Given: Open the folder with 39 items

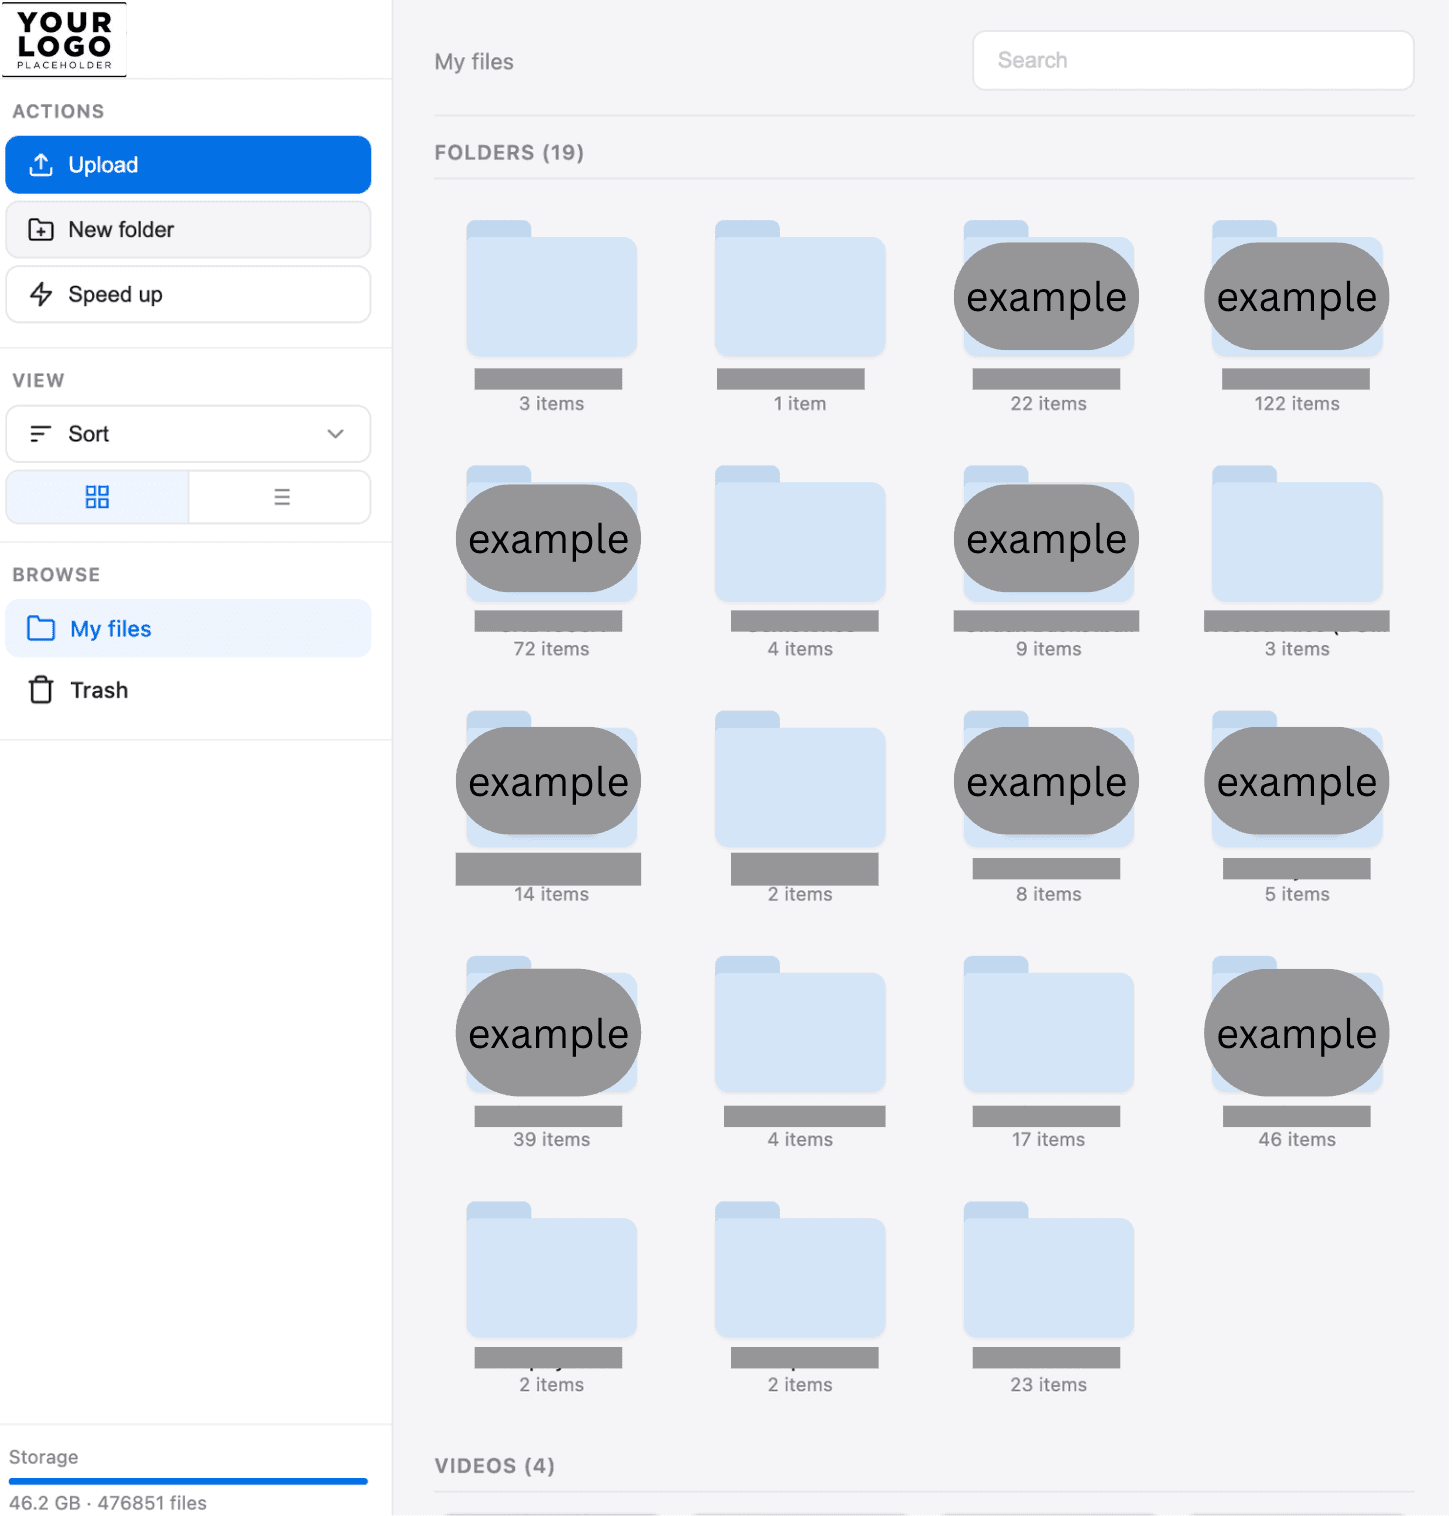Looking at the screenshot, I should (x=551, y=1025).
